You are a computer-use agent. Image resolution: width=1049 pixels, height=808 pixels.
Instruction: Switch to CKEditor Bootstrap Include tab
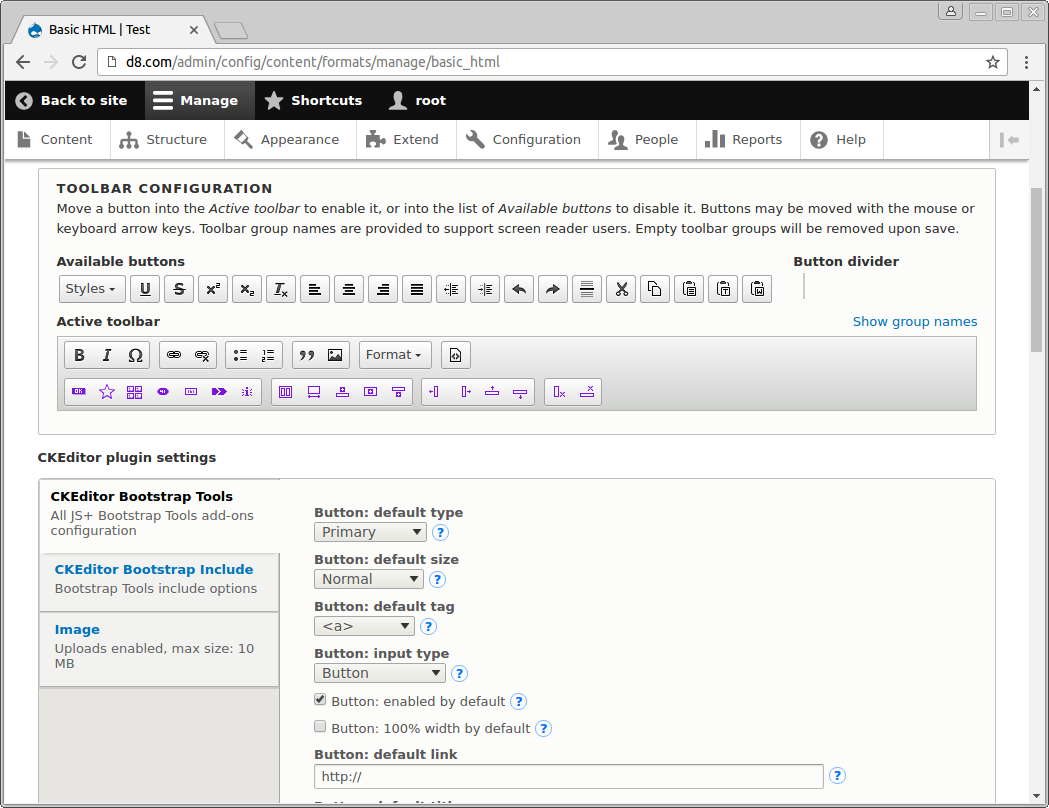pos(154,570)
